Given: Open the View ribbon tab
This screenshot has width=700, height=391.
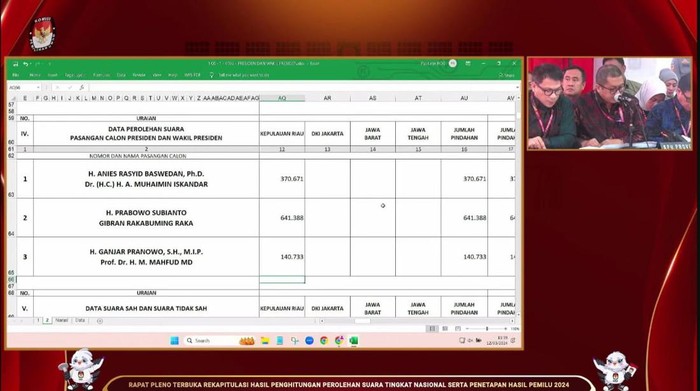Looking at the screenshot, I should [157, 75].
